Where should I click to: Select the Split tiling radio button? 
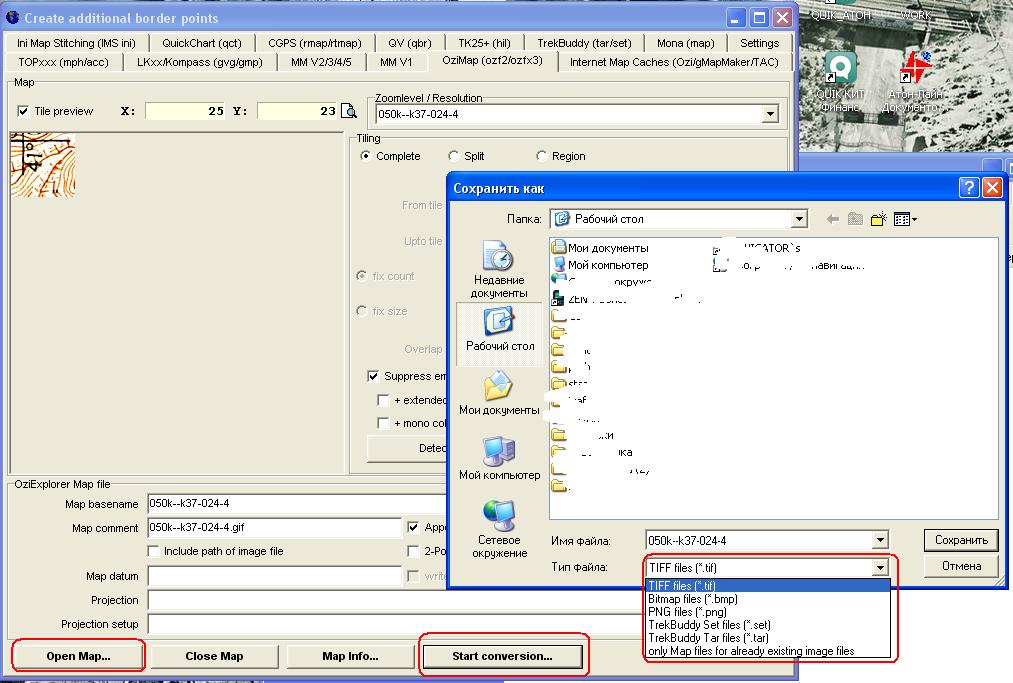pyautogui.click(x=454, y=156)
